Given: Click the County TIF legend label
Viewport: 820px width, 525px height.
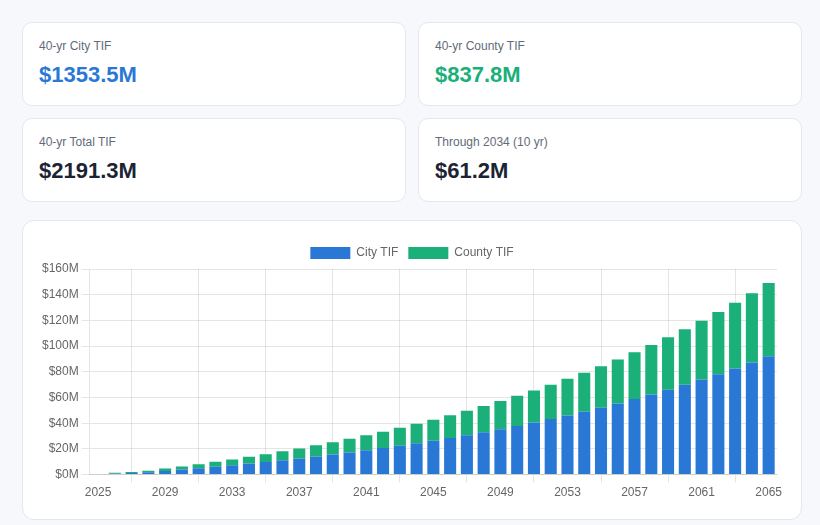Looking at the screenshot, I should [x=484, y=252].
